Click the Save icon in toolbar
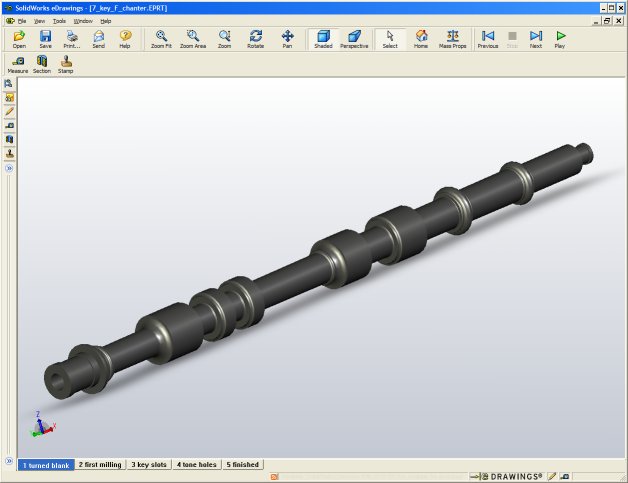 tap(45, 38)
